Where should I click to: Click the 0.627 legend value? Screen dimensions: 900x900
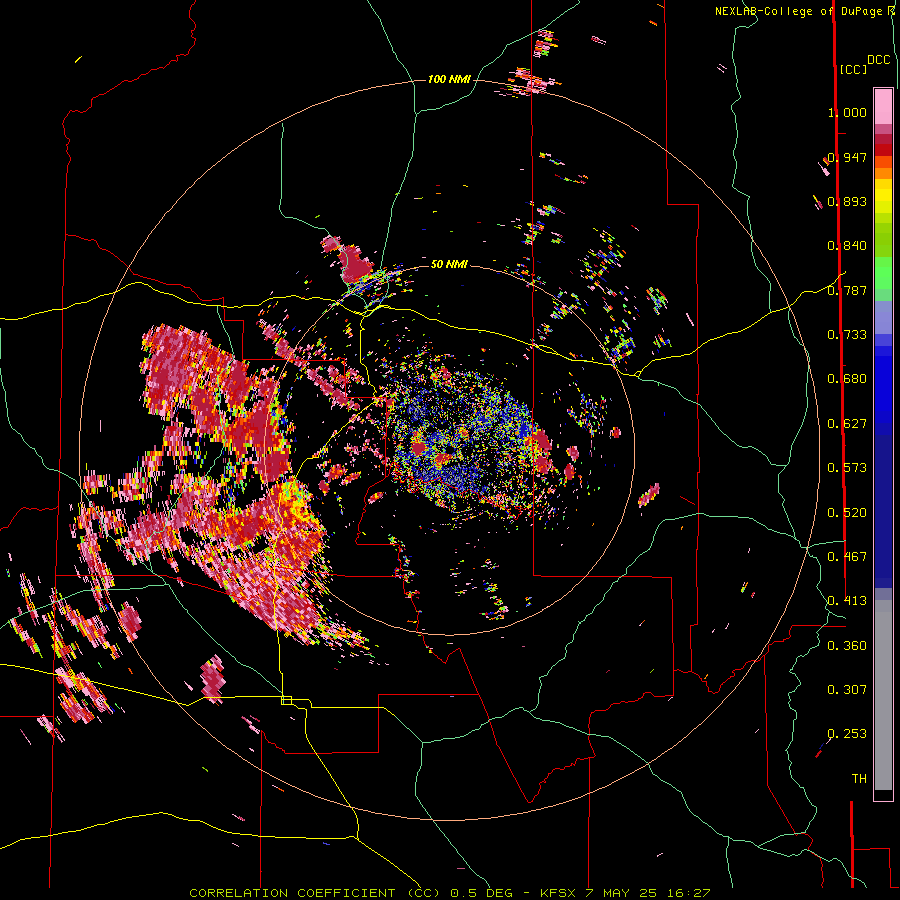[847, 424]
